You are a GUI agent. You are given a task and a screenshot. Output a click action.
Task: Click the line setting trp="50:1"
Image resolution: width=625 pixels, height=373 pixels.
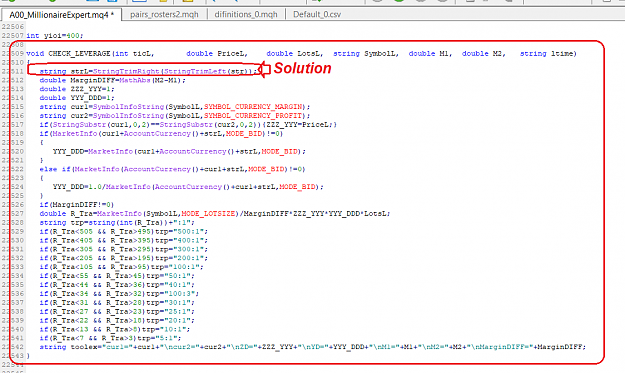coord(117,276)
